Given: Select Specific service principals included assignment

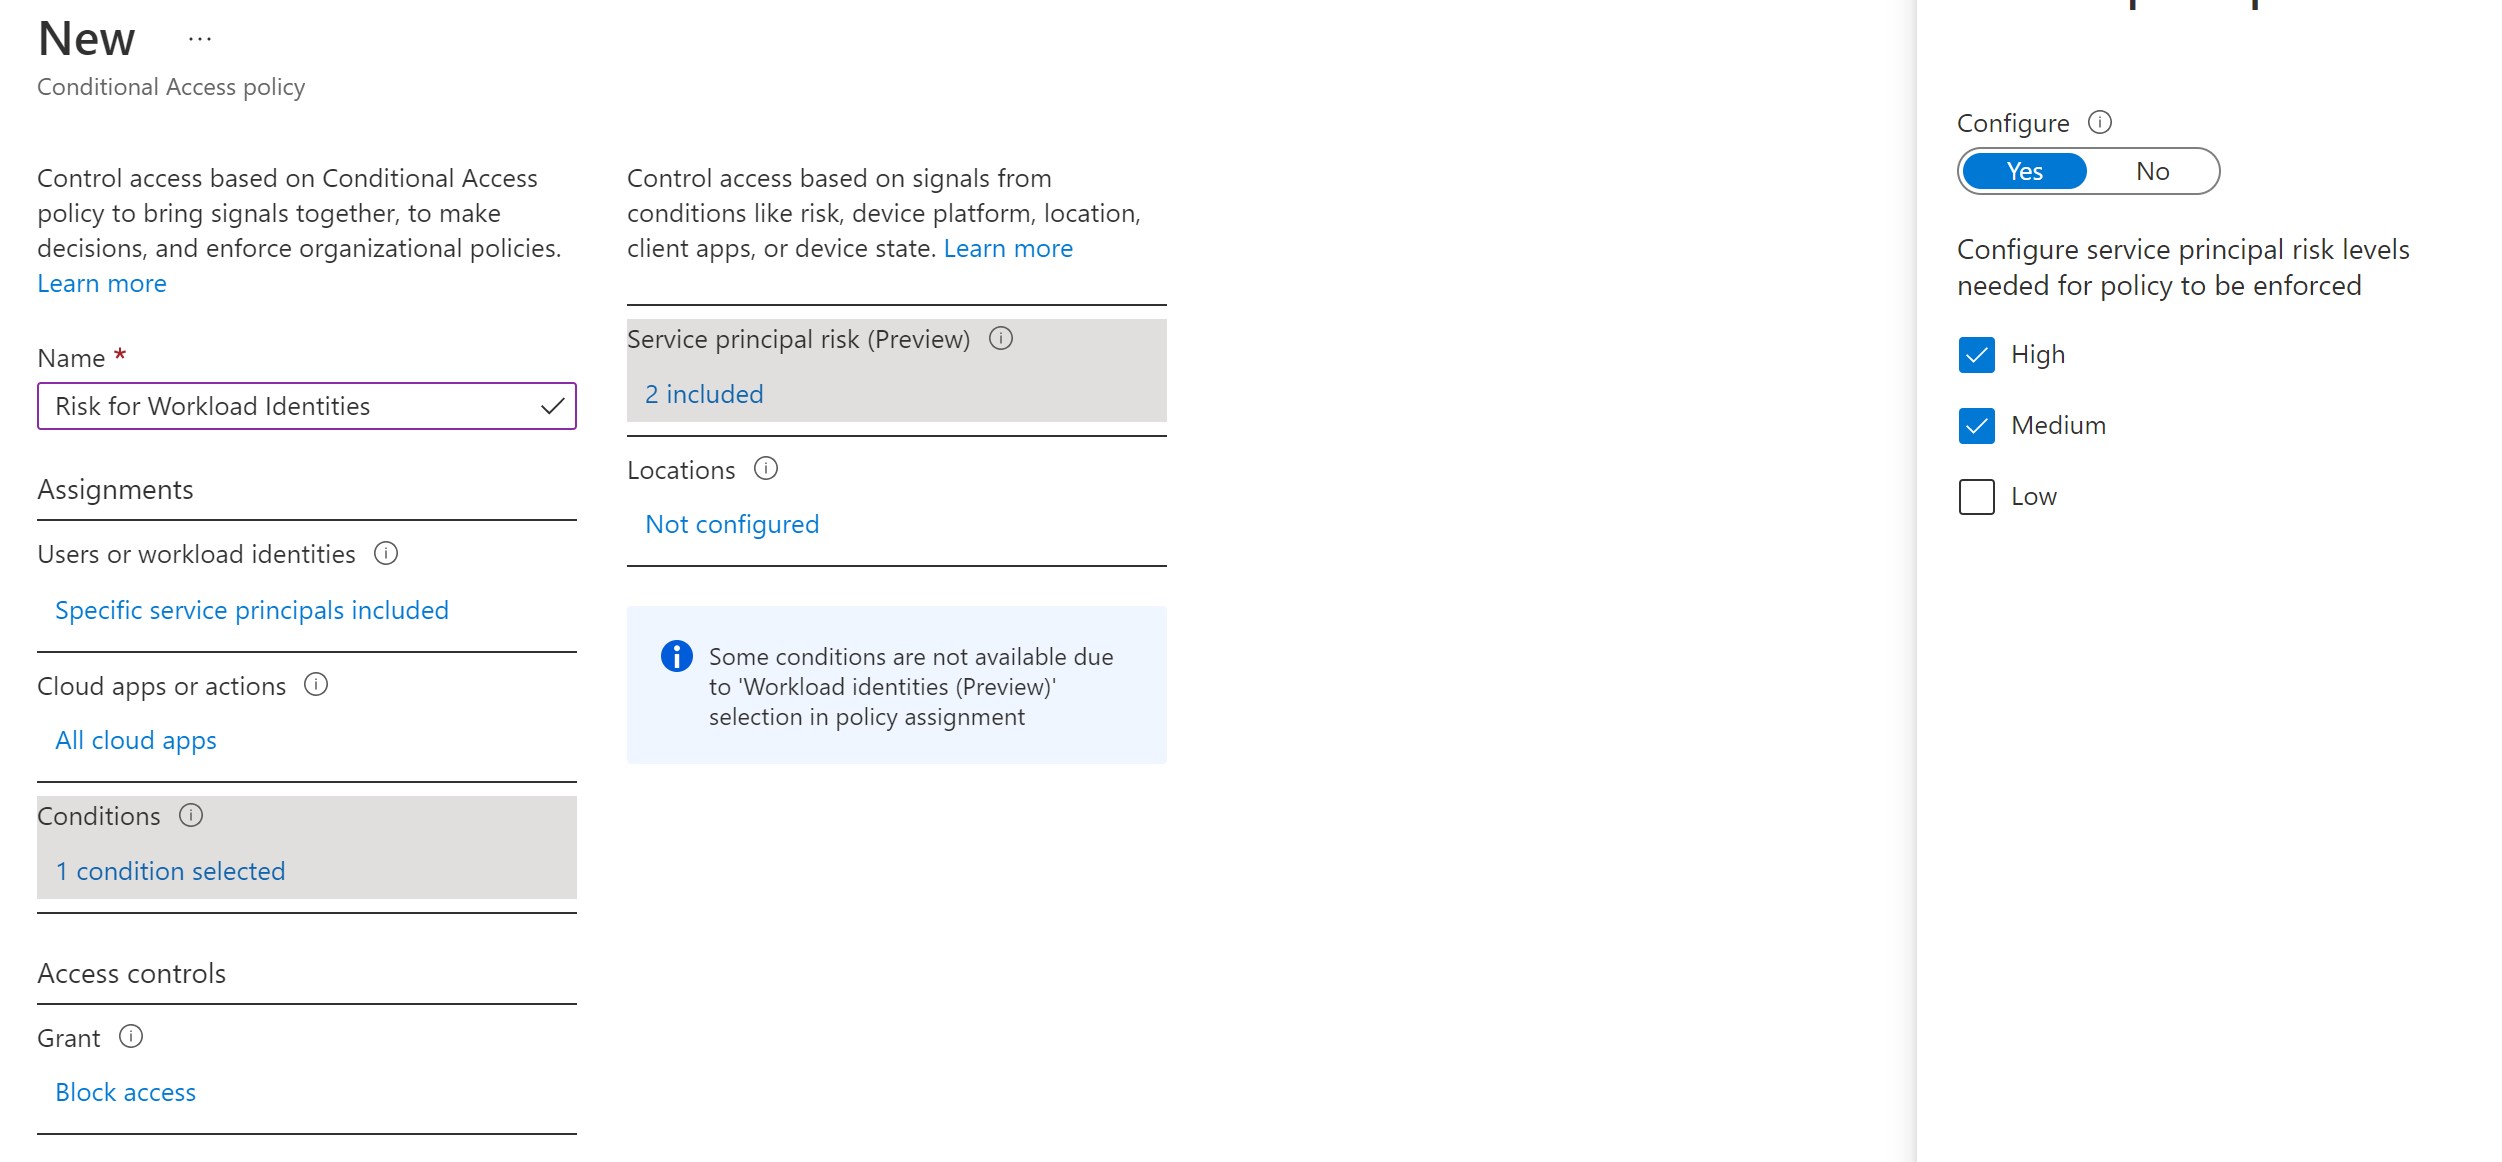Looking at the screenshot, I should 251,608.
